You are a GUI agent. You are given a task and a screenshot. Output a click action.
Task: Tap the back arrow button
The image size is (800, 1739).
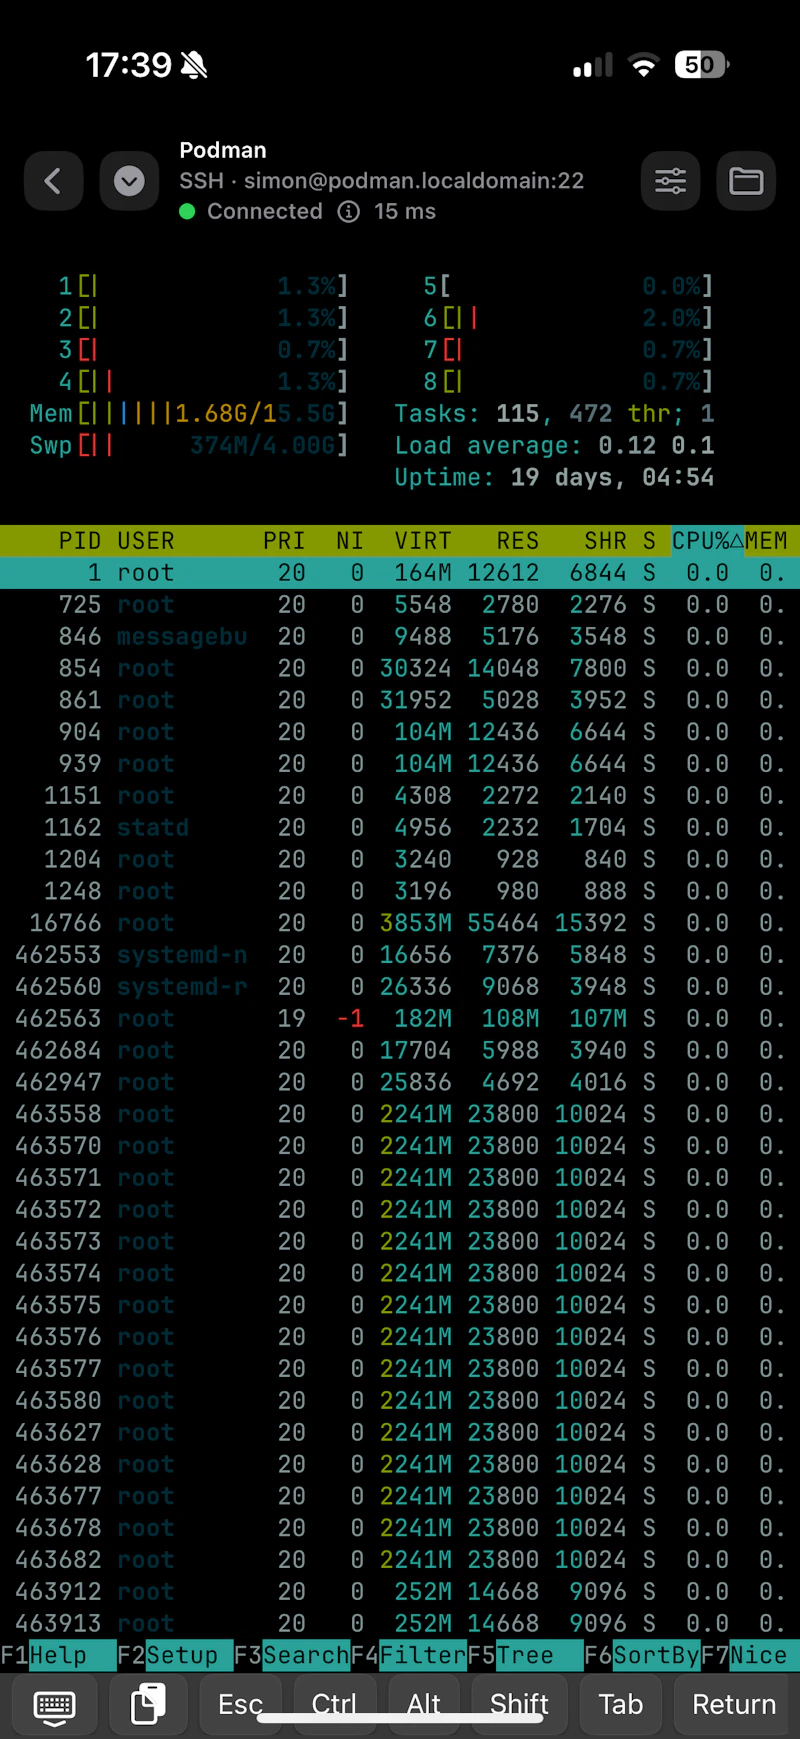coord(53,181)
